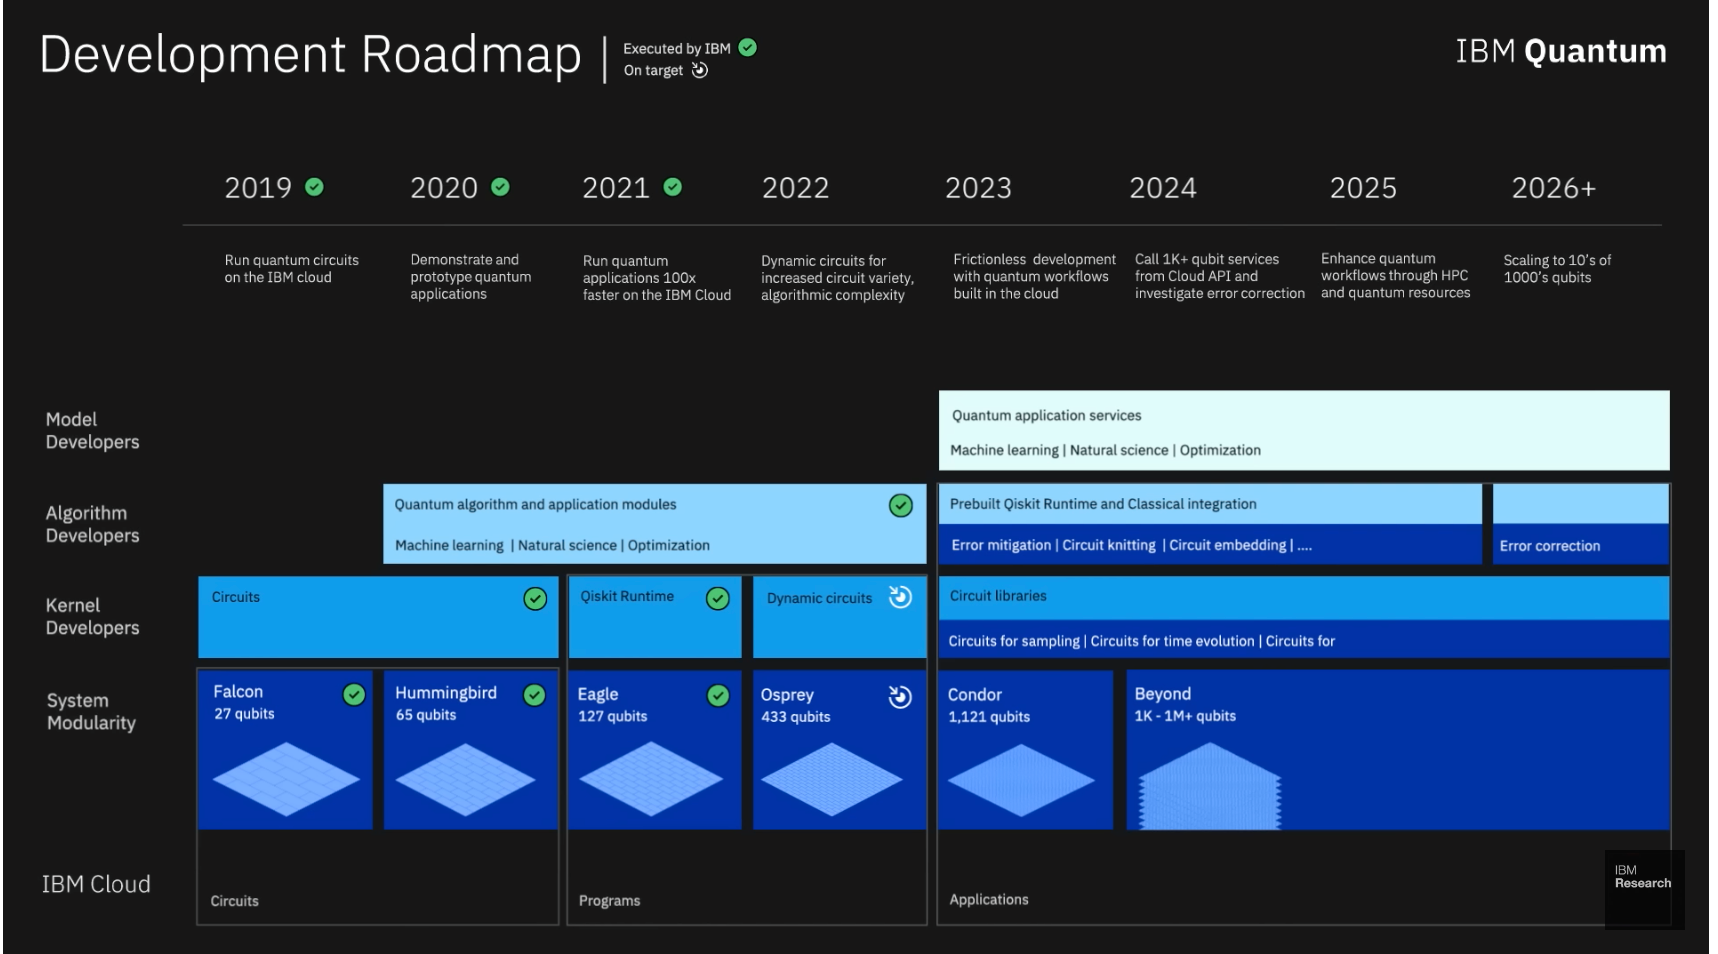1718x954 pixels.
Task: Click the green checkmark next to 2019
Action: click(x=314, y=187)
